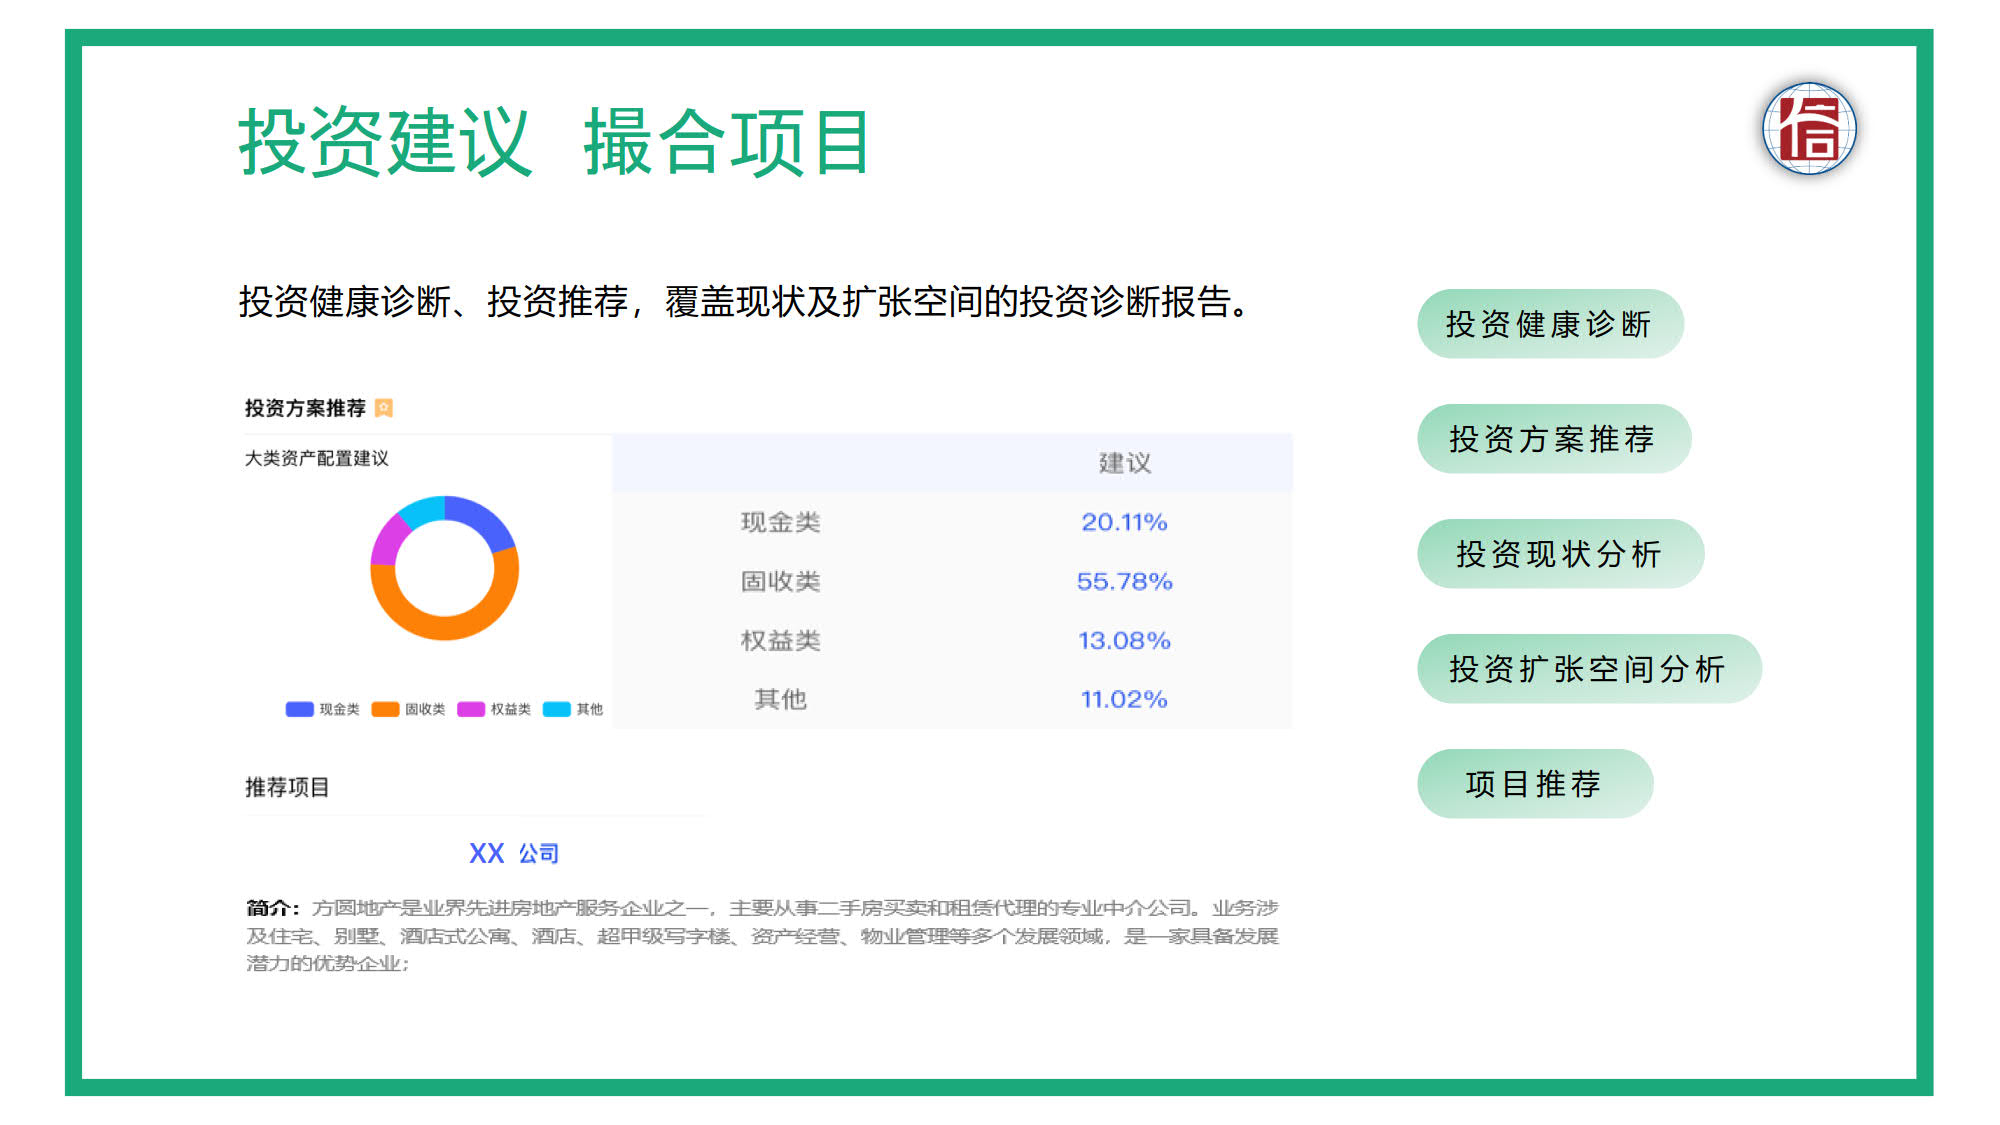Open the 投资现状分析 pill button
The image size is (2000, 1125).
[x=1559, y=554]
